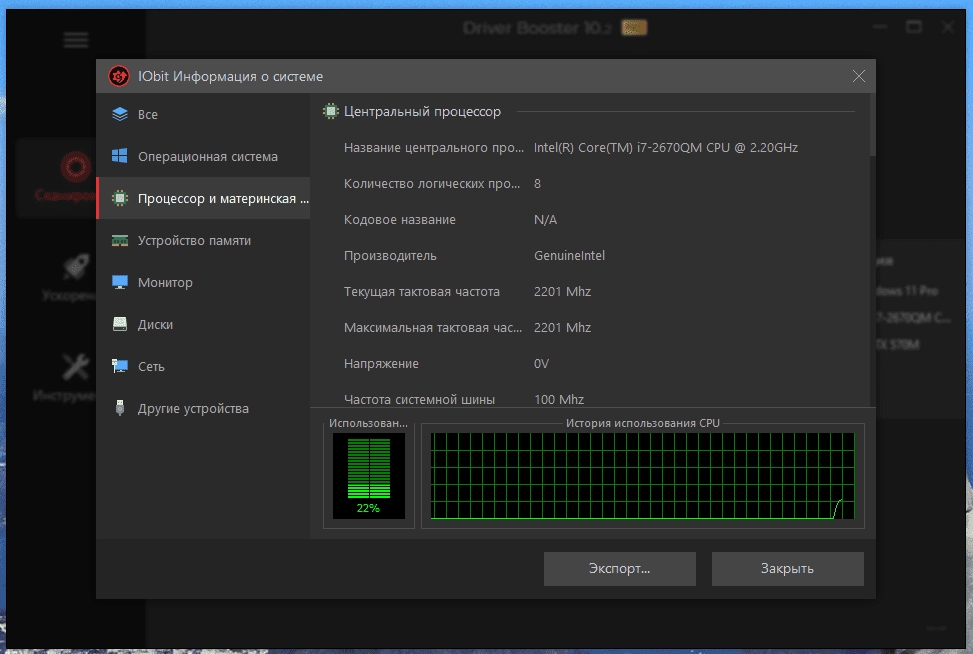Click the monitor icon beside Монитор
The image size is (973, 654).
coord(120,282)
